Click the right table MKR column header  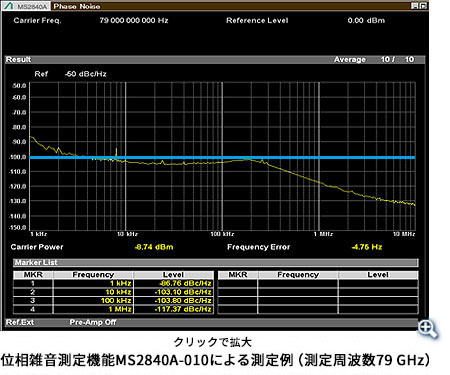[x=238, y=275]
